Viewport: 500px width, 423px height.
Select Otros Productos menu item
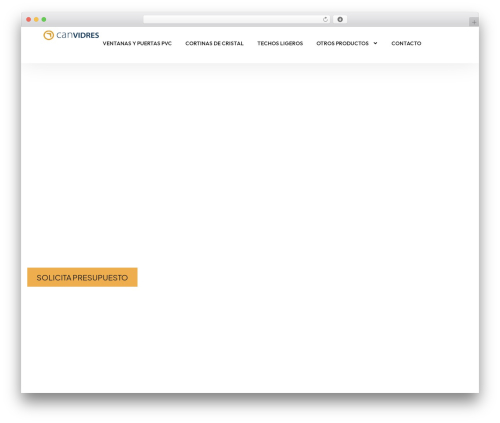point(342,43)
